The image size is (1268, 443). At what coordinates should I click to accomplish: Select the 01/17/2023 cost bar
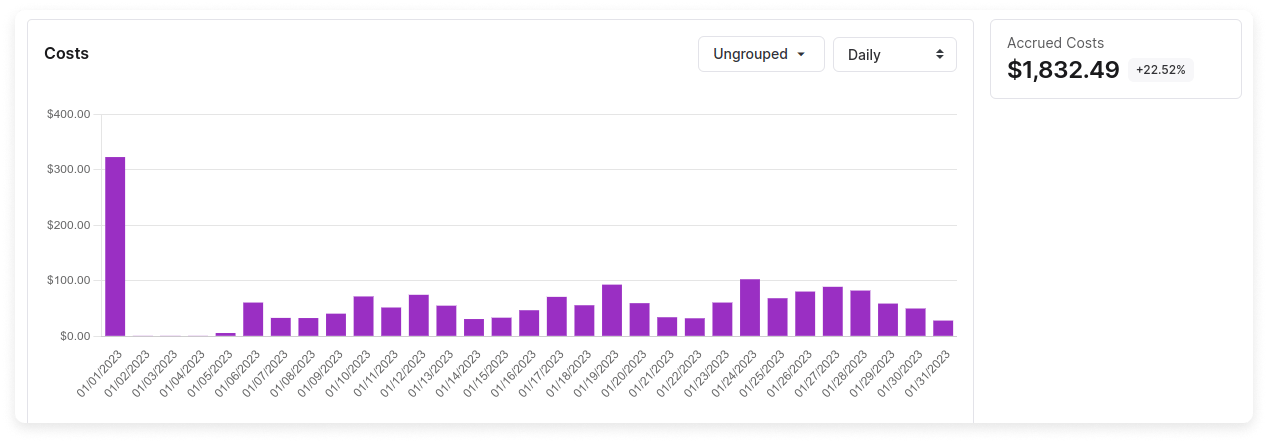tap(557, 317)
